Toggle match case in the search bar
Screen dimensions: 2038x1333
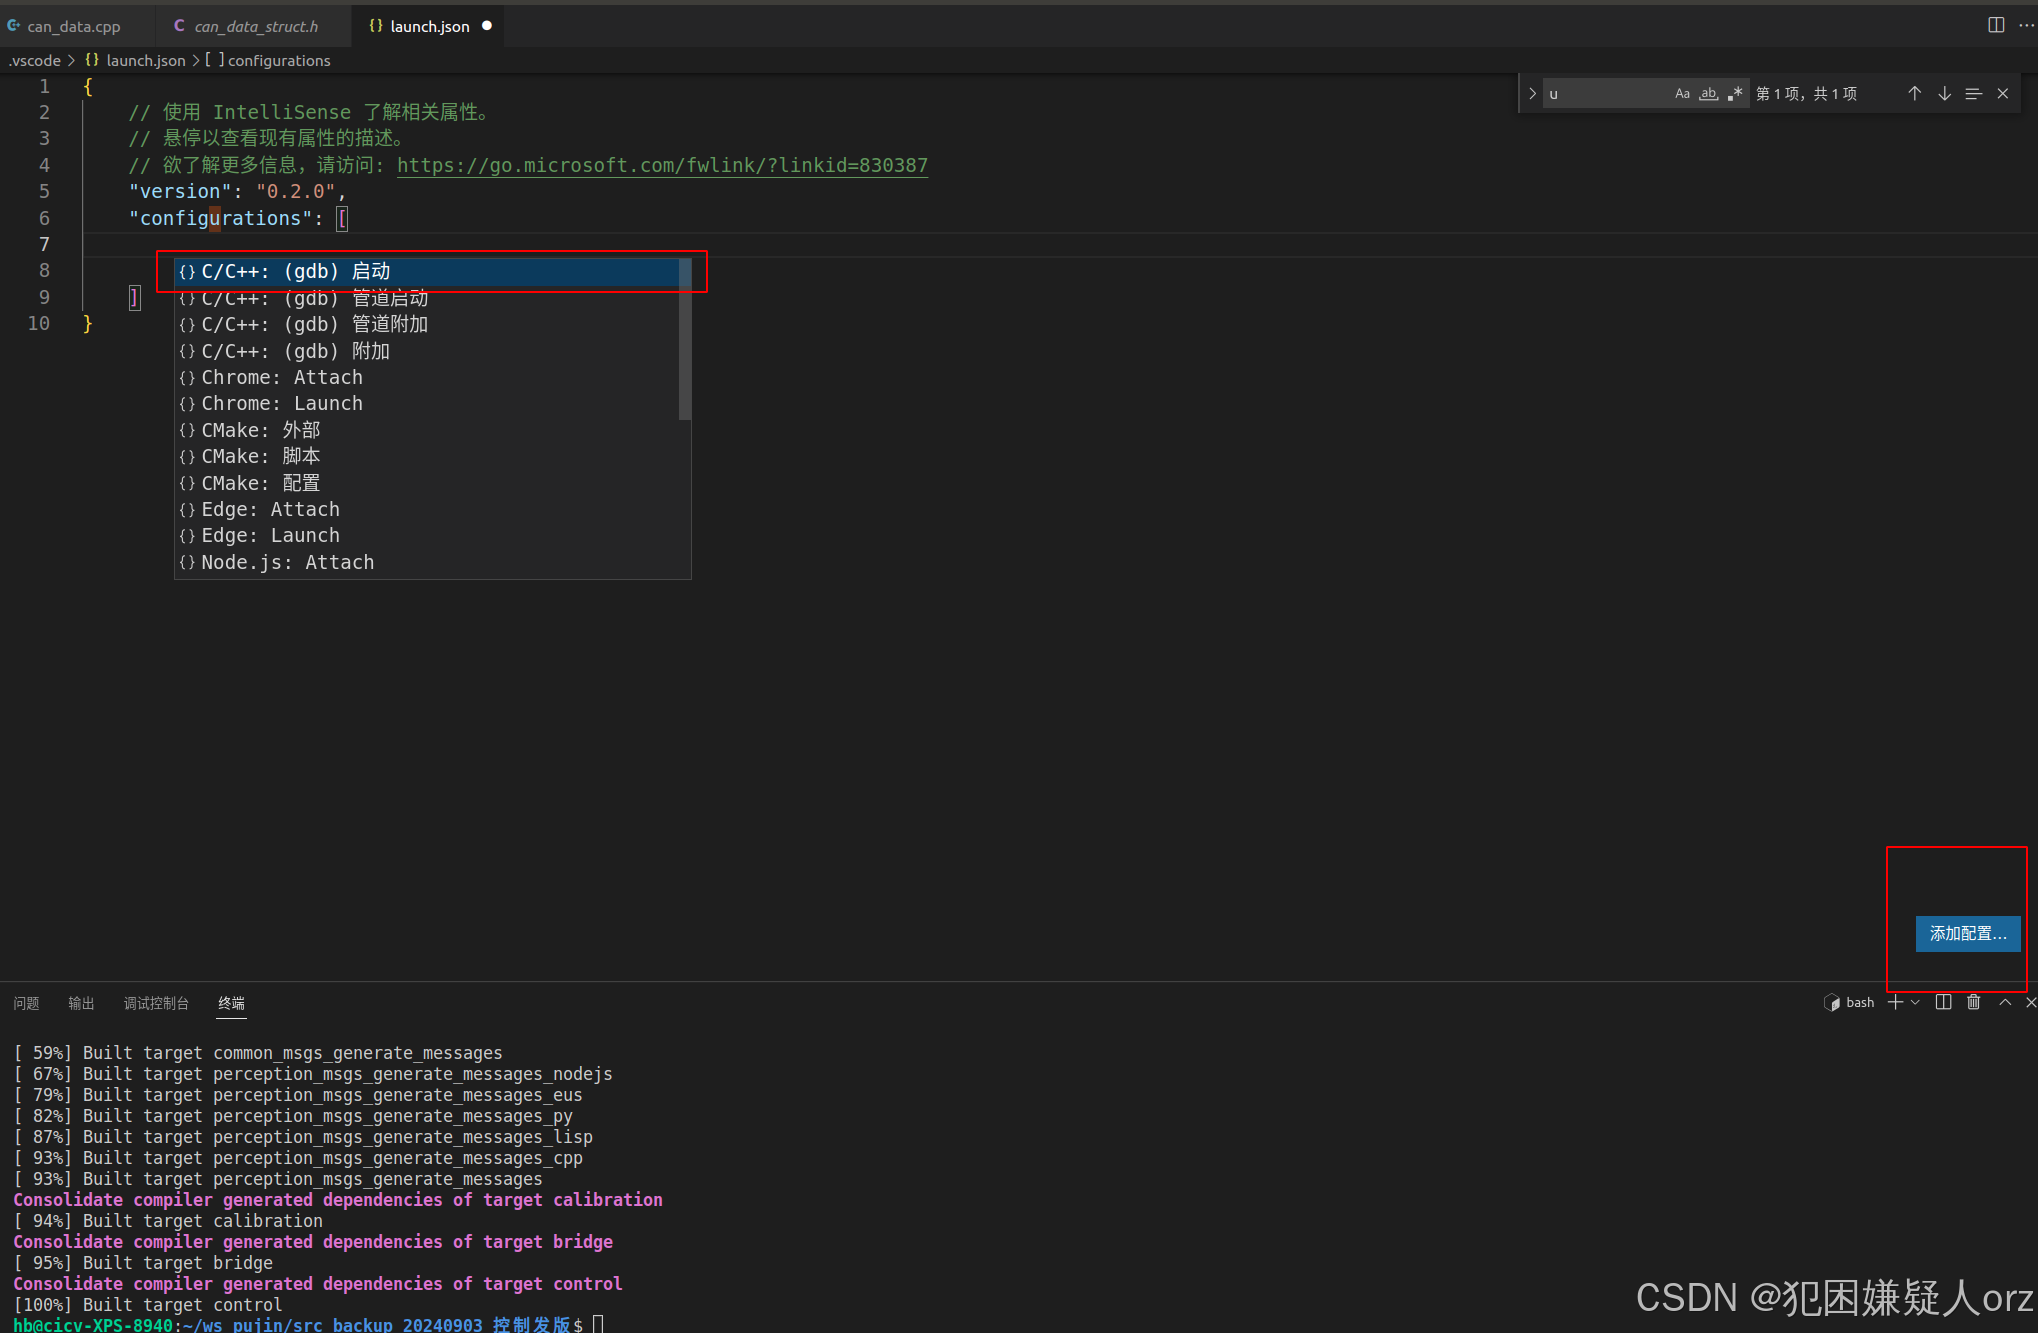click(1683, 93)
